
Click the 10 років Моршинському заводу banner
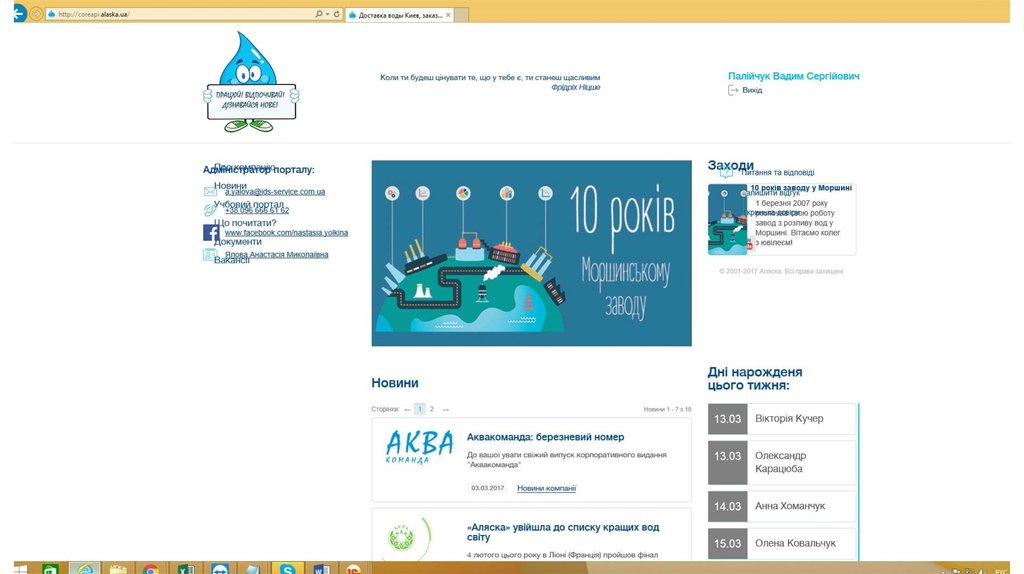tap(531, 253)
